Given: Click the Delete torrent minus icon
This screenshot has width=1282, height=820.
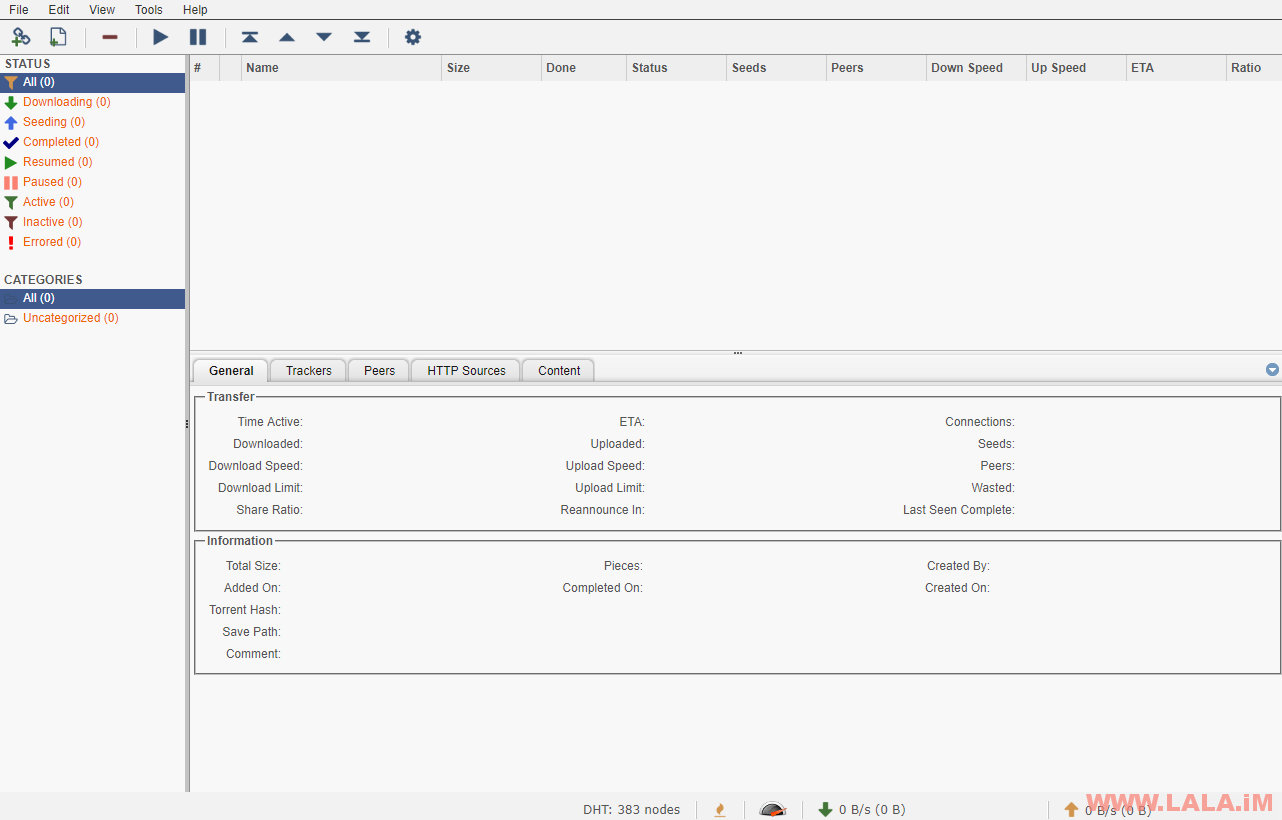Looking at the screenshot, I should pos(110,37).
